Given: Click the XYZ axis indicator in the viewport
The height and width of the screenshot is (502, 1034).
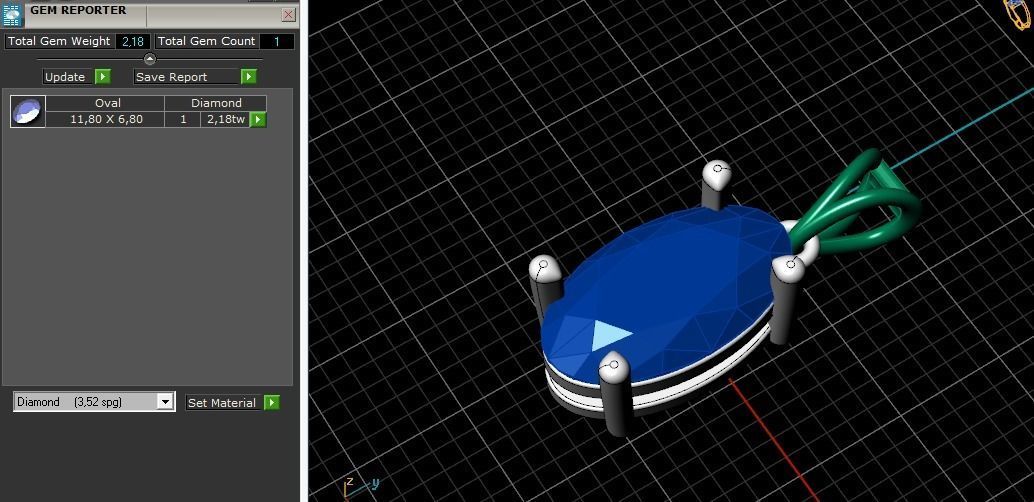Looking at the screenshot, I should click(x=361, y=487).
